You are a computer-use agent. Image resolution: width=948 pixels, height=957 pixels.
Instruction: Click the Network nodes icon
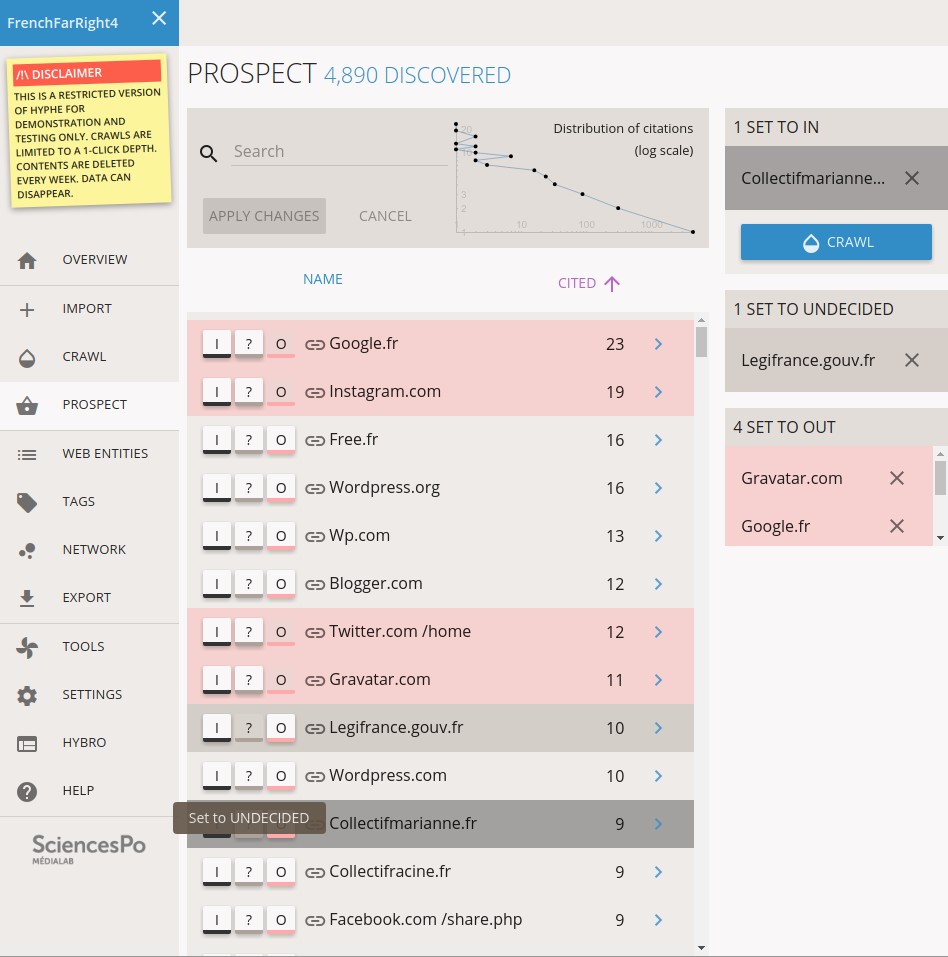(x=27, y=551)
